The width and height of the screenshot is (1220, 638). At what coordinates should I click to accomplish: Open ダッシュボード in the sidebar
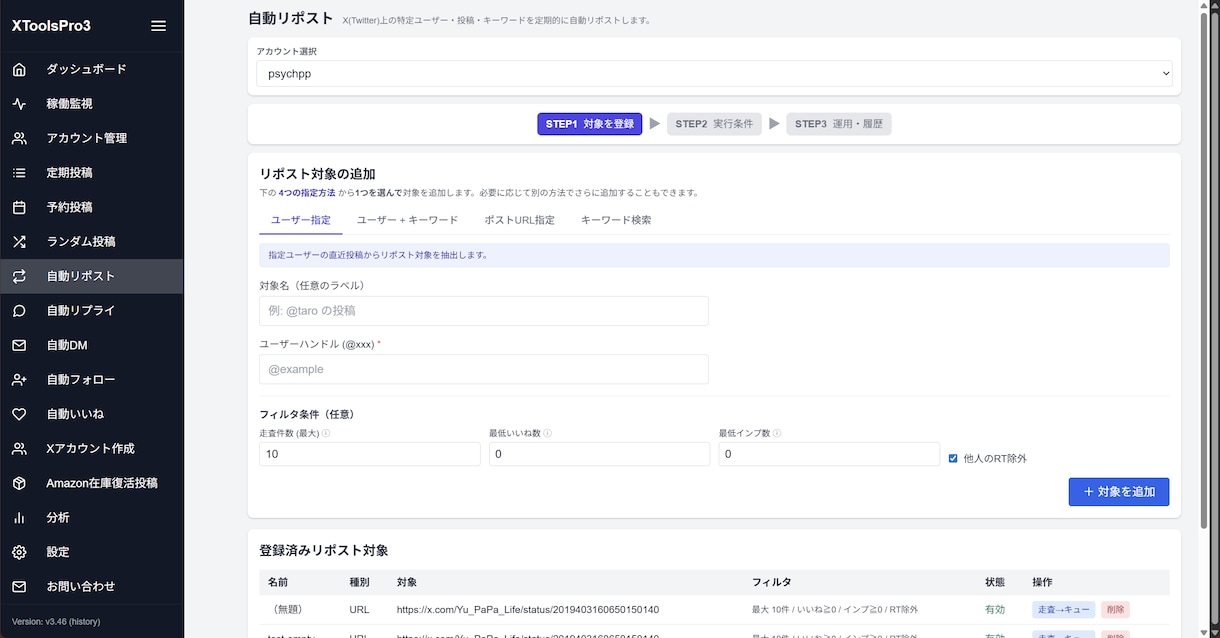(x=91, y=69)
